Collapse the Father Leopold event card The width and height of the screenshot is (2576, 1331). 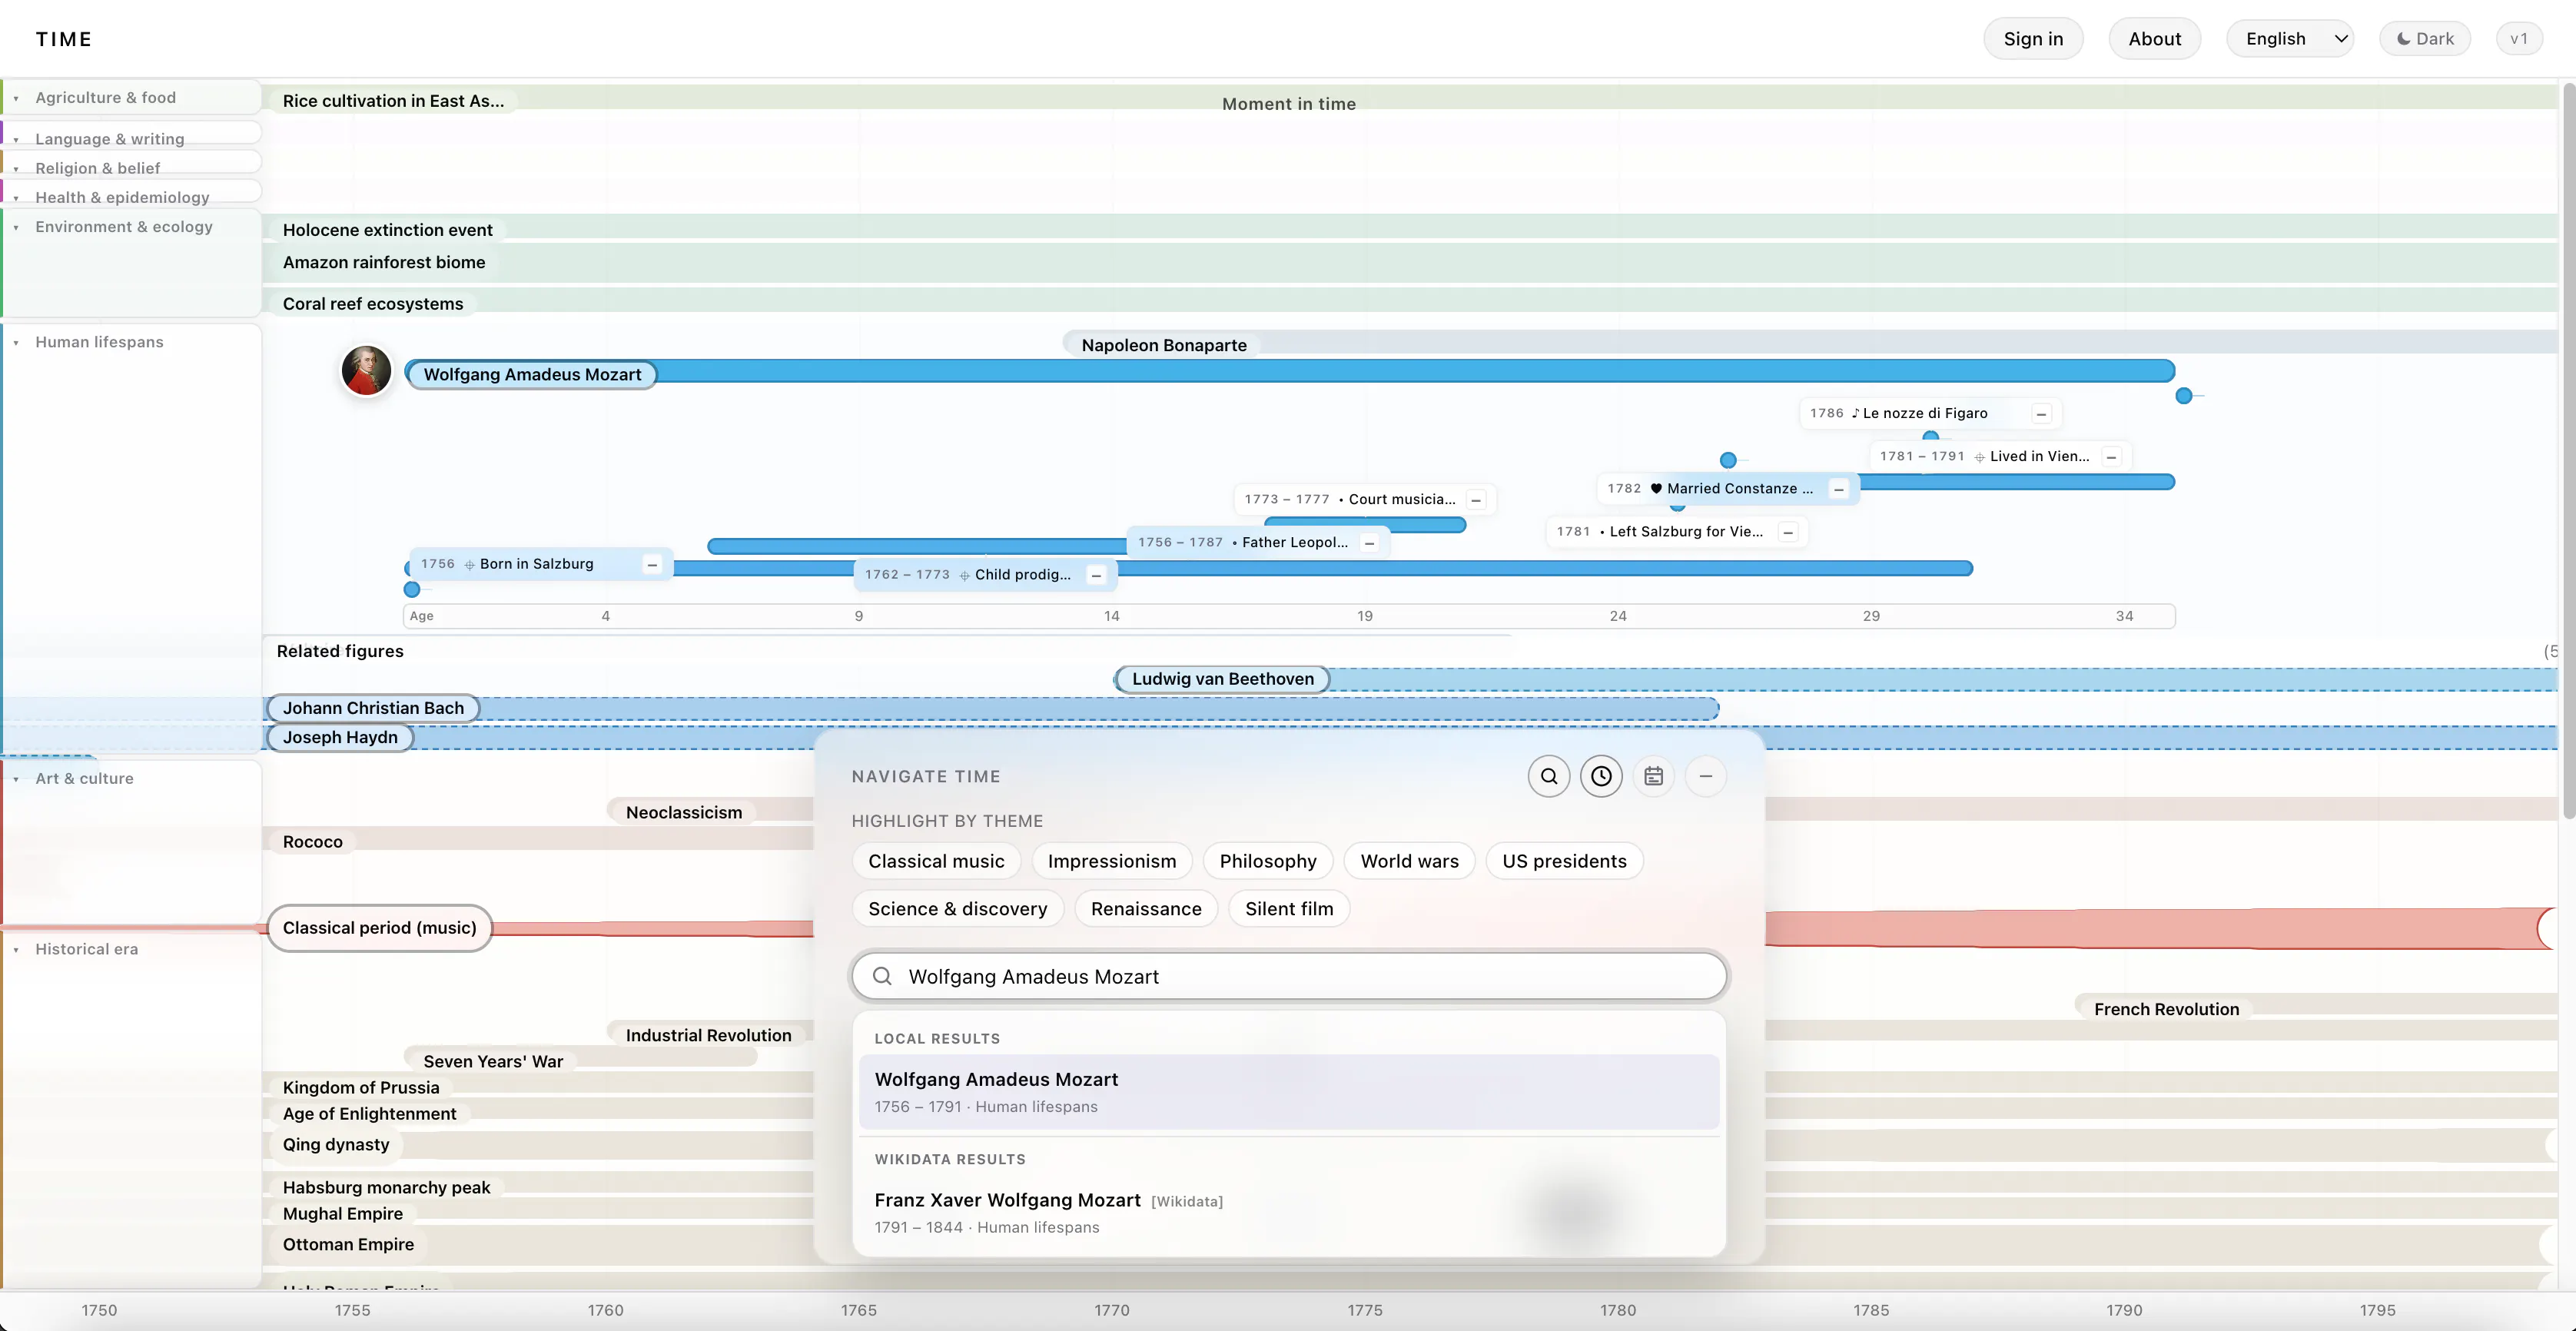(x=1369, y=543)
